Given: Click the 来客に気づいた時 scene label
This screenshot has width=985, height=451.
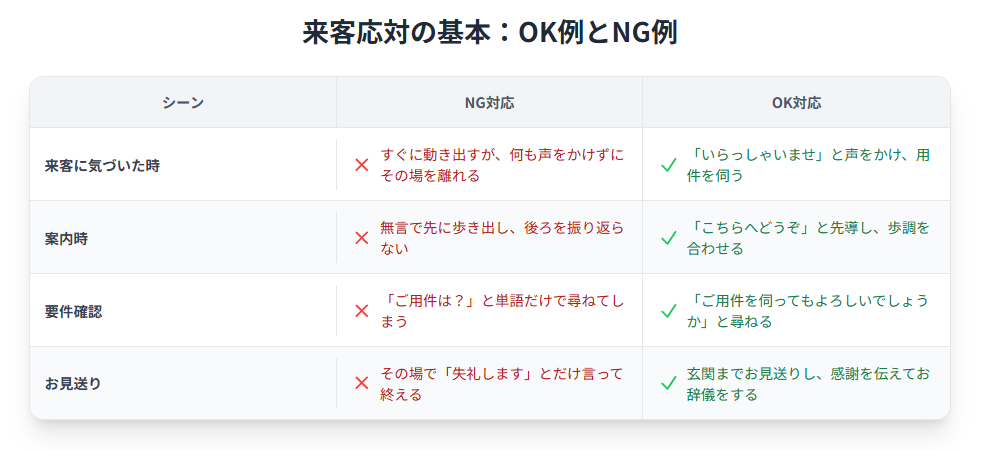Looking at the screenshot, I should pyautogui.click(x=102, y=166).
